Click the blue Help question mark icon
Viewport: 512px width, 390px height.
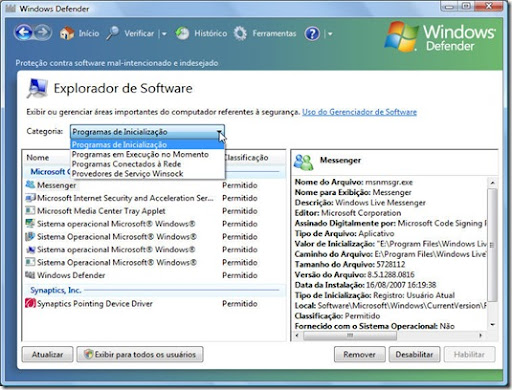point(312,33)
